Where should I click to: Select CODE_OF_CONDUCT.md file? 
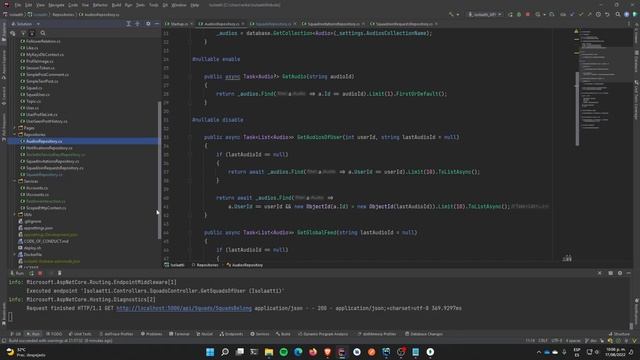tap(46, 241)
